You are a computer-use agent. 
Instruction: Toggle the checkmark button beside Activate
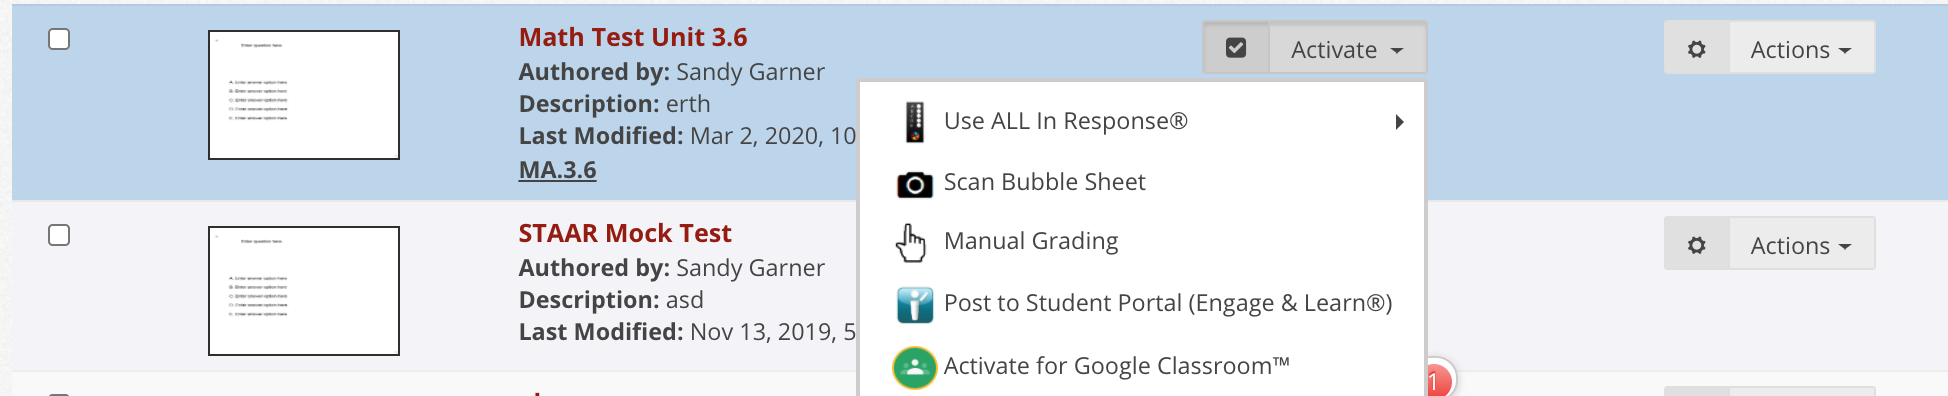pos(1236,48)
